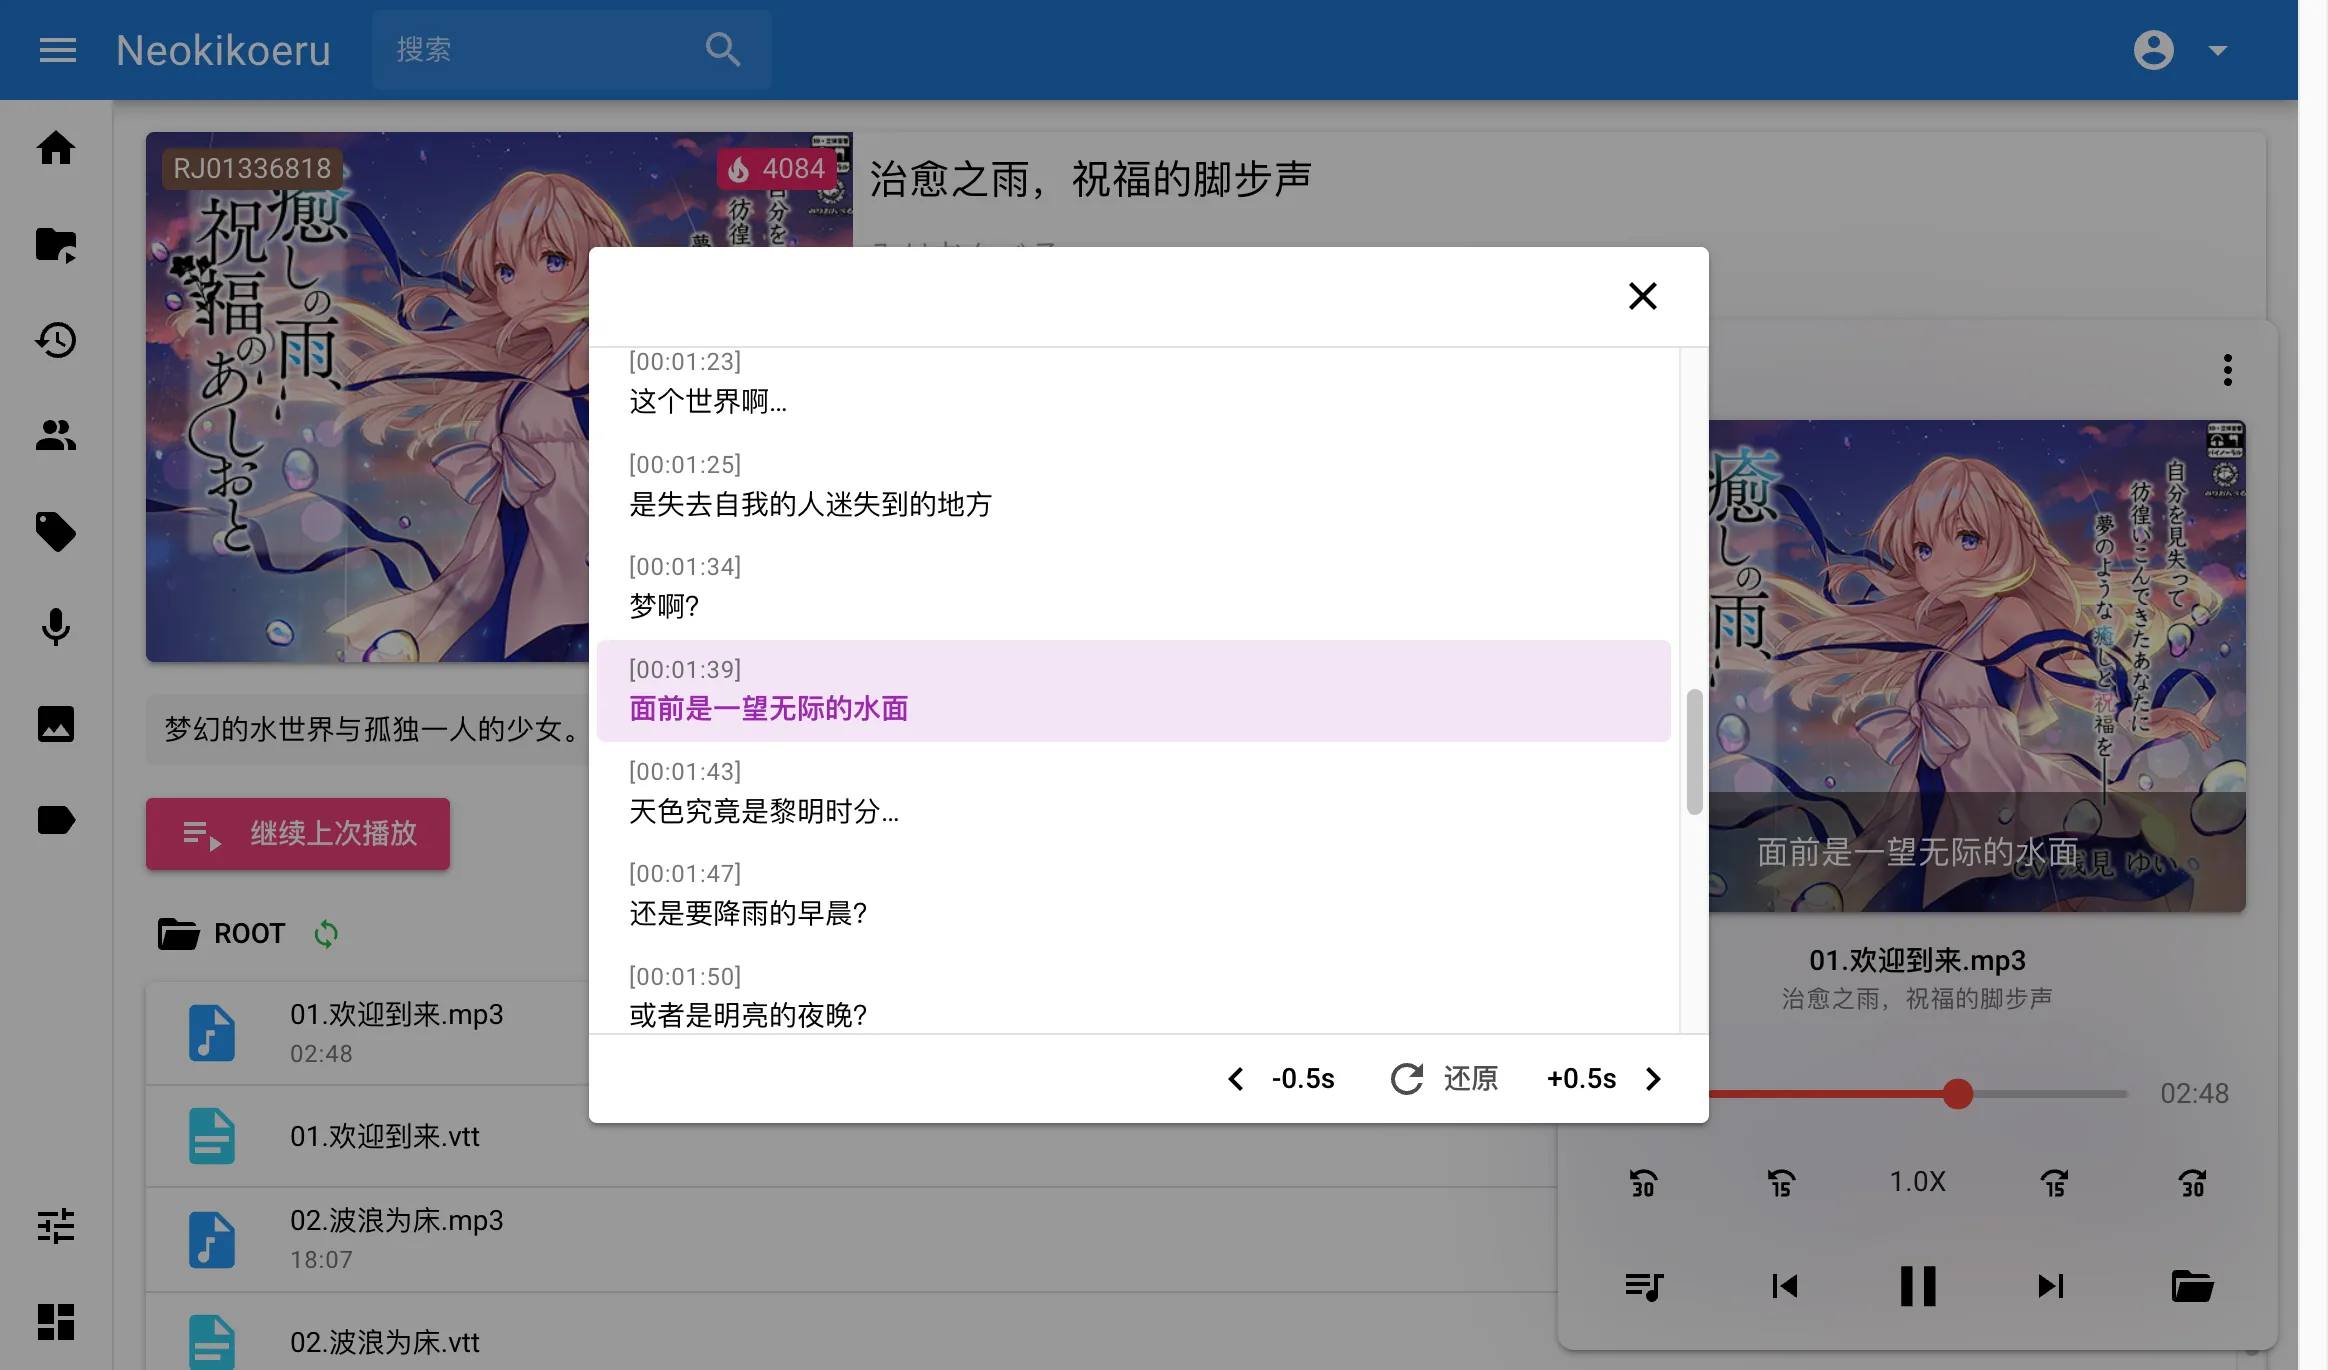2328x1370 pixels.
Task: Skip to the next track
Action: point(2052,1286)
